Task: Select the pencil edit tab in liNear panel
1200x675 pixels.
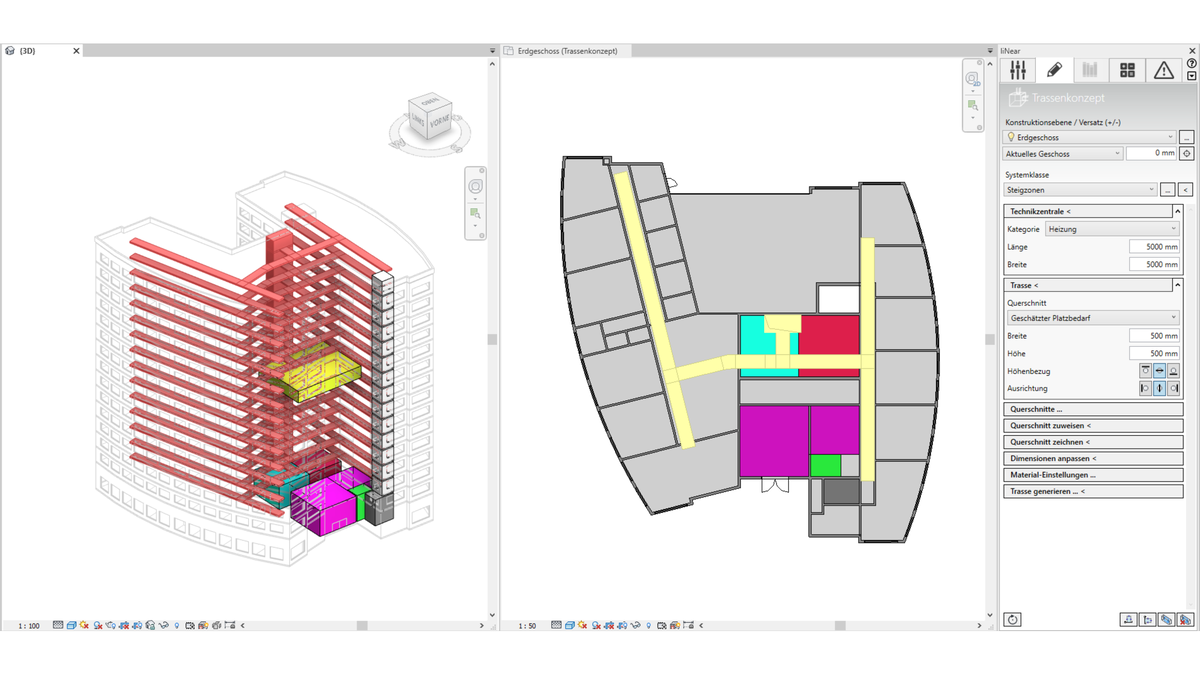Action: (x=1054, y=70)
